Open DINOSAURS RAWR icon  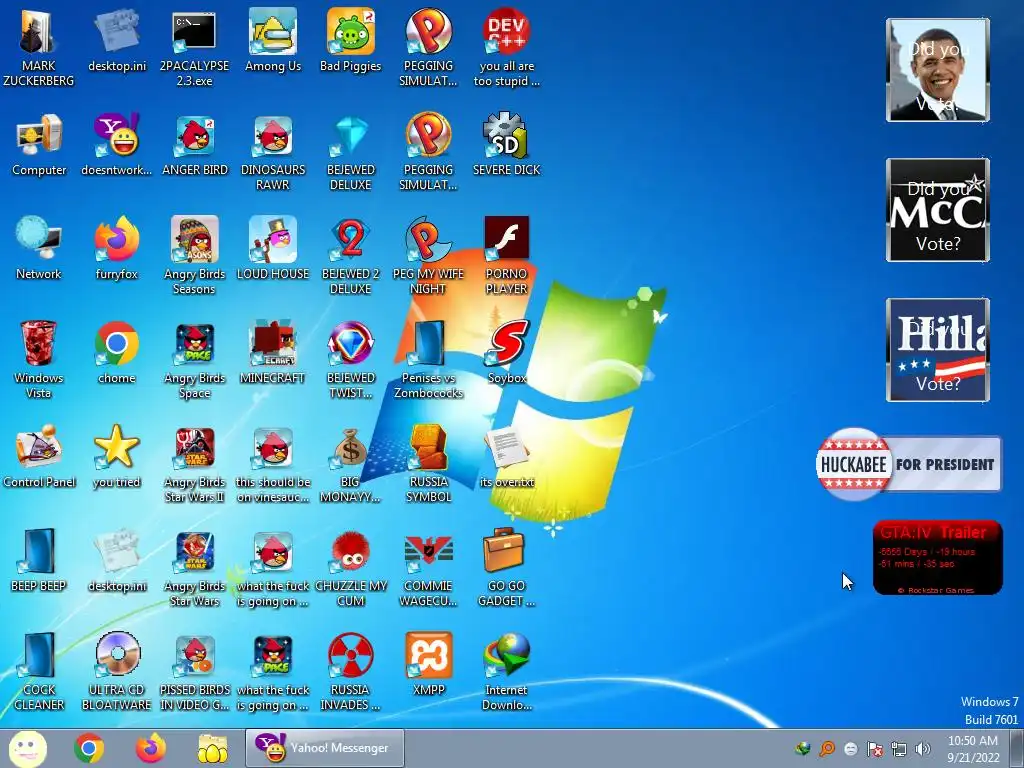272,152
